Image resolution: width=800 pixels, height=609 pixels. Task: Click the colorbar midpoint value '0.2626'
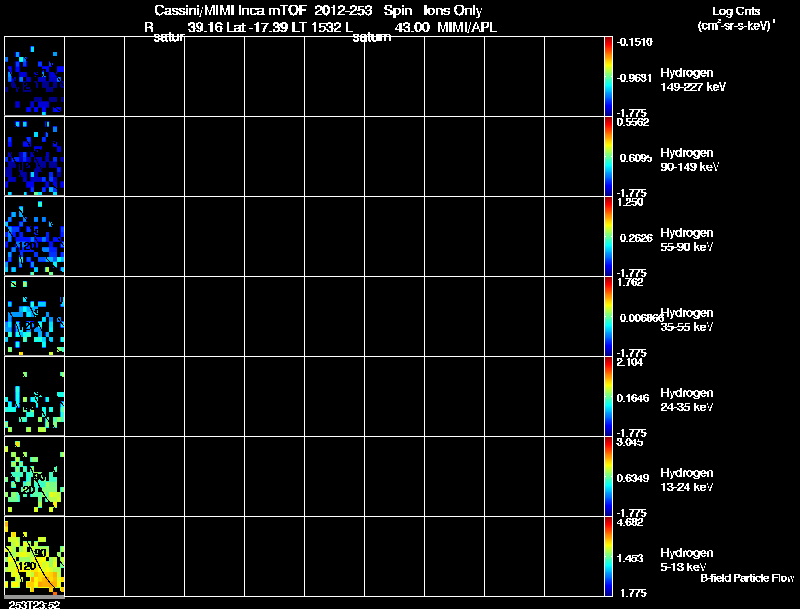(636, 238)
